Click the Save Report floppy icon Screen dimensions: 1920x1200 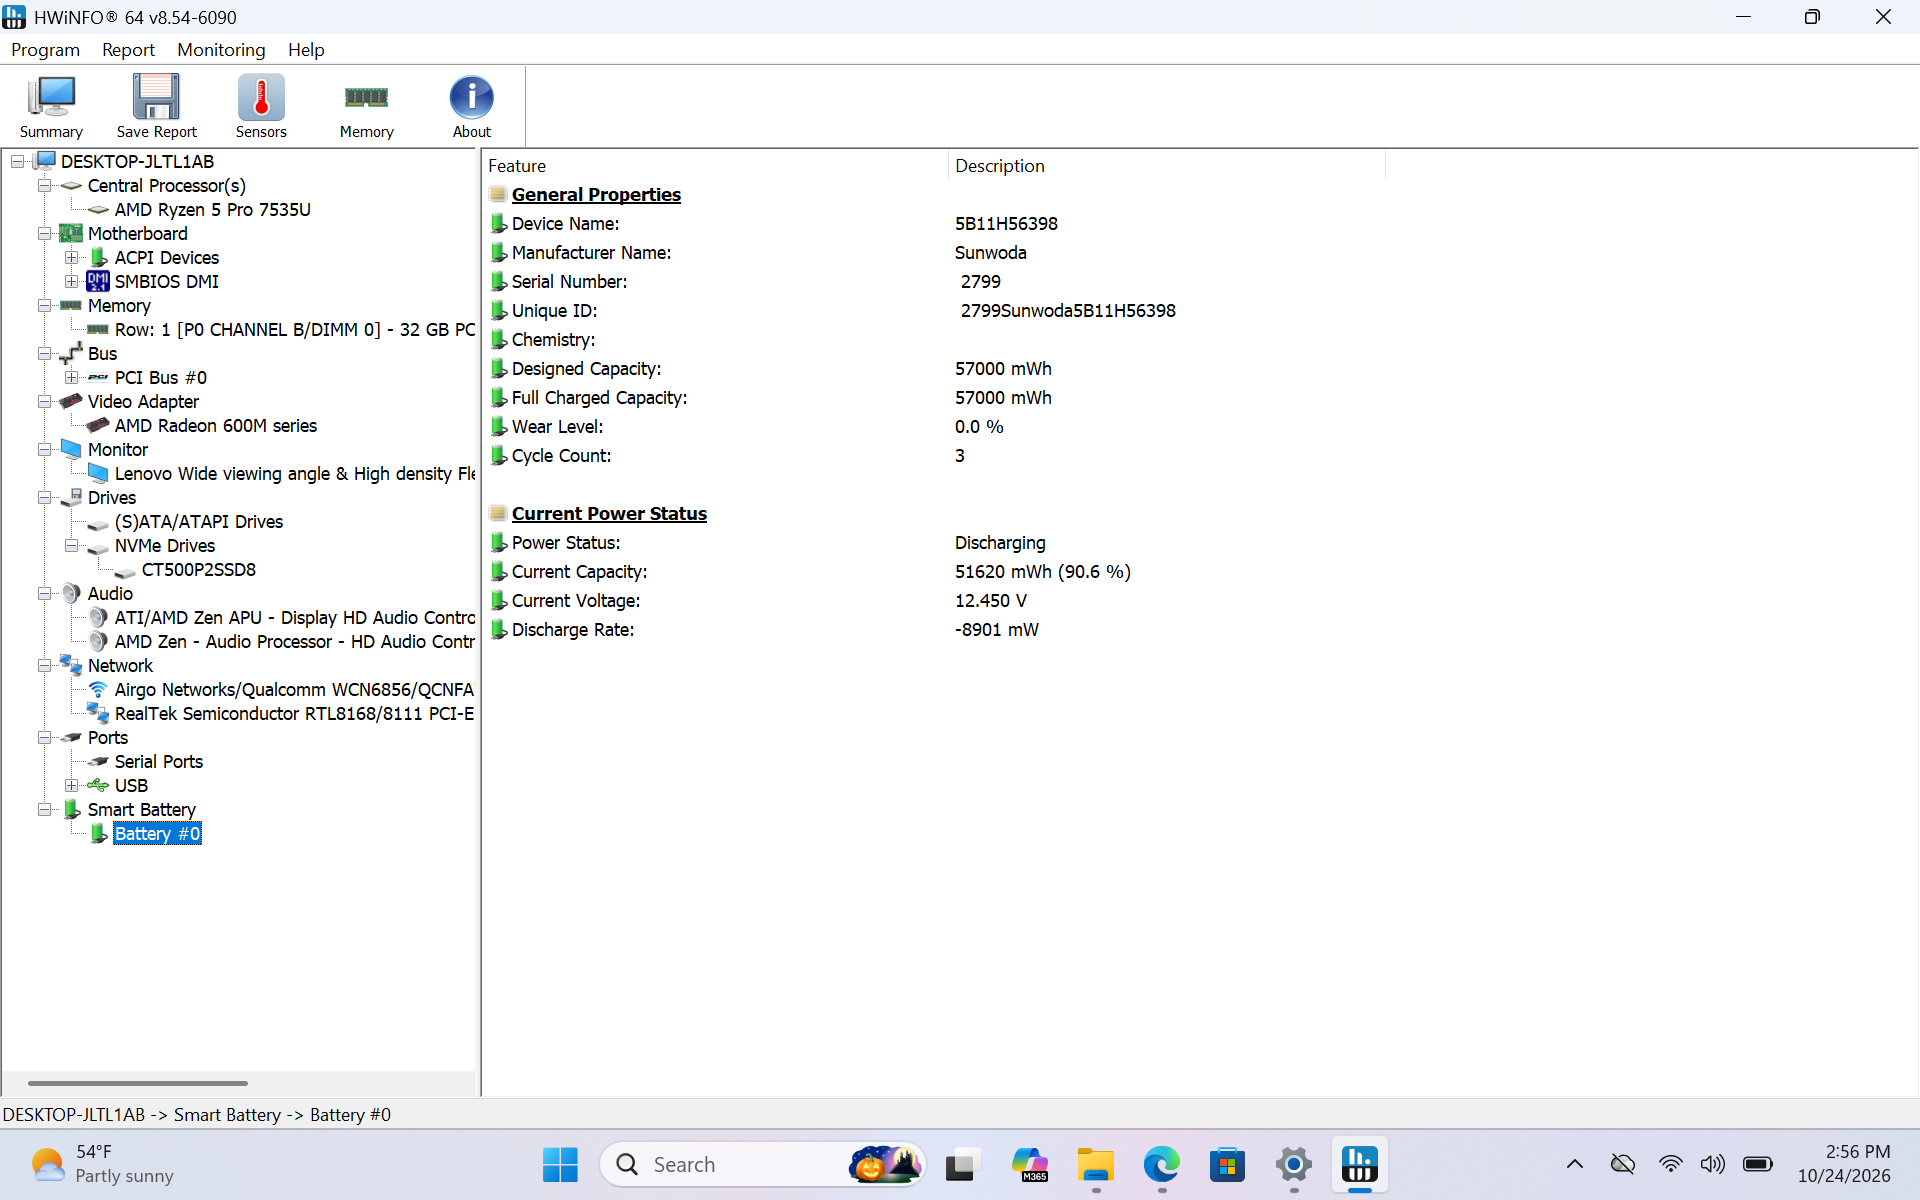click(x=156, y=106)
